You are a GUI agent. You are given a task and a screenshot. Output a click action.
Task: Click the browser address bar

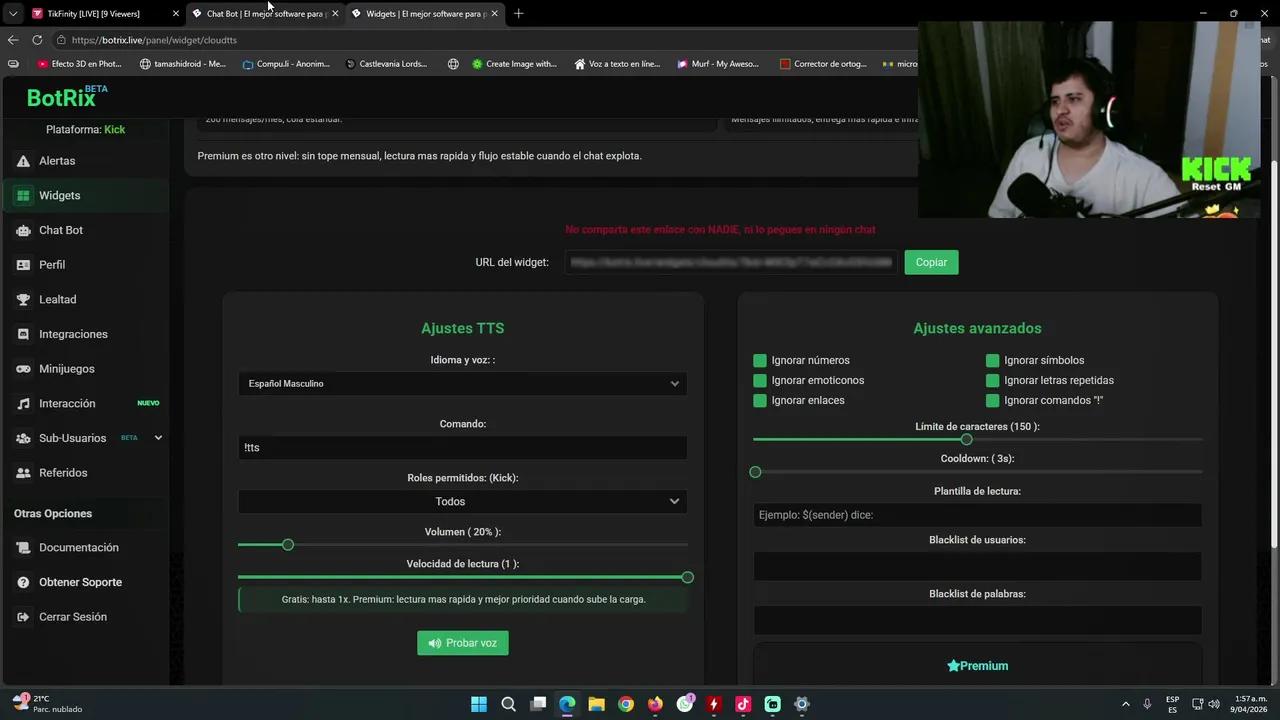[484, 40]
